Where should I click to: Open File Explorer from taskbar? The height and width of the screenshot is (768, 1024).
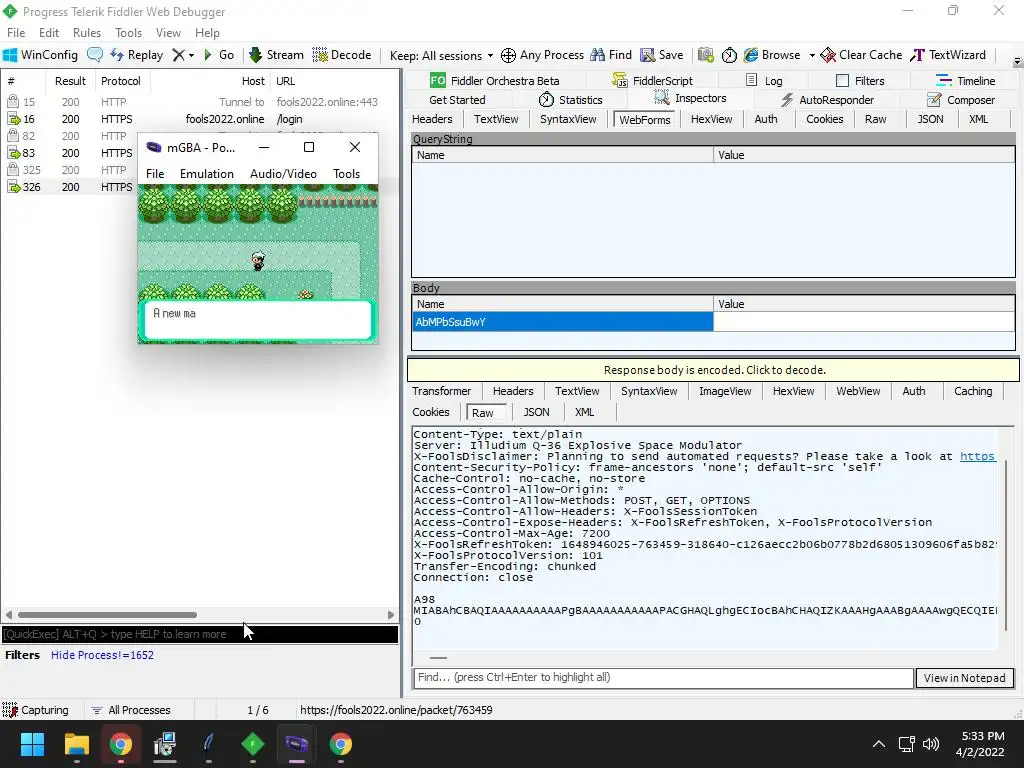tap(76, 744)
